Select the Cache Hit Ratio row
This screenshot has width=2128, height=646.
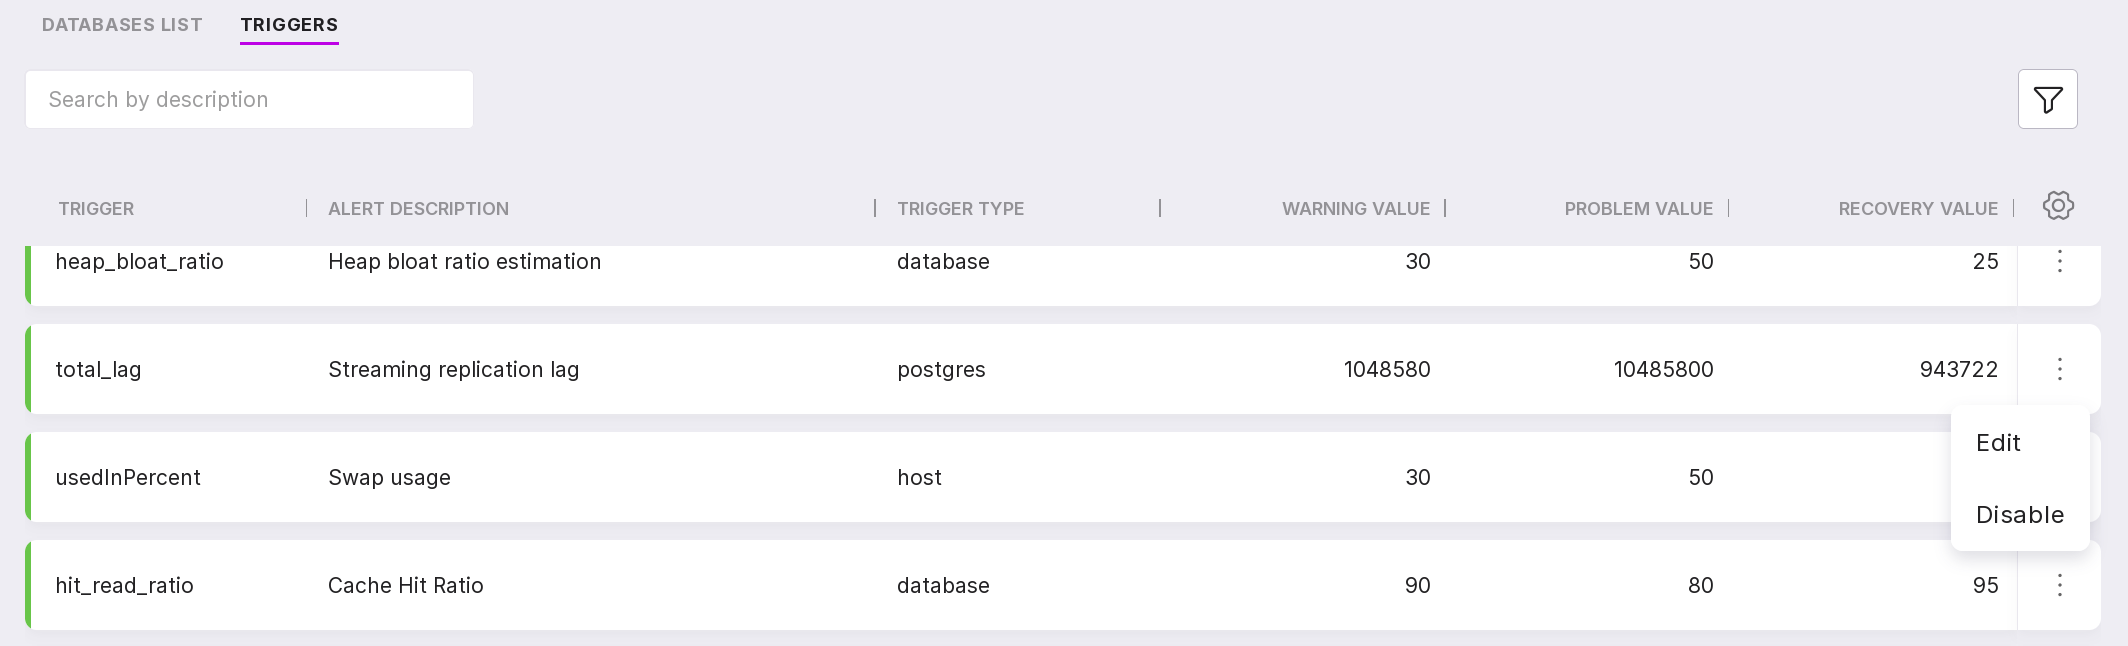pos(405,586)
